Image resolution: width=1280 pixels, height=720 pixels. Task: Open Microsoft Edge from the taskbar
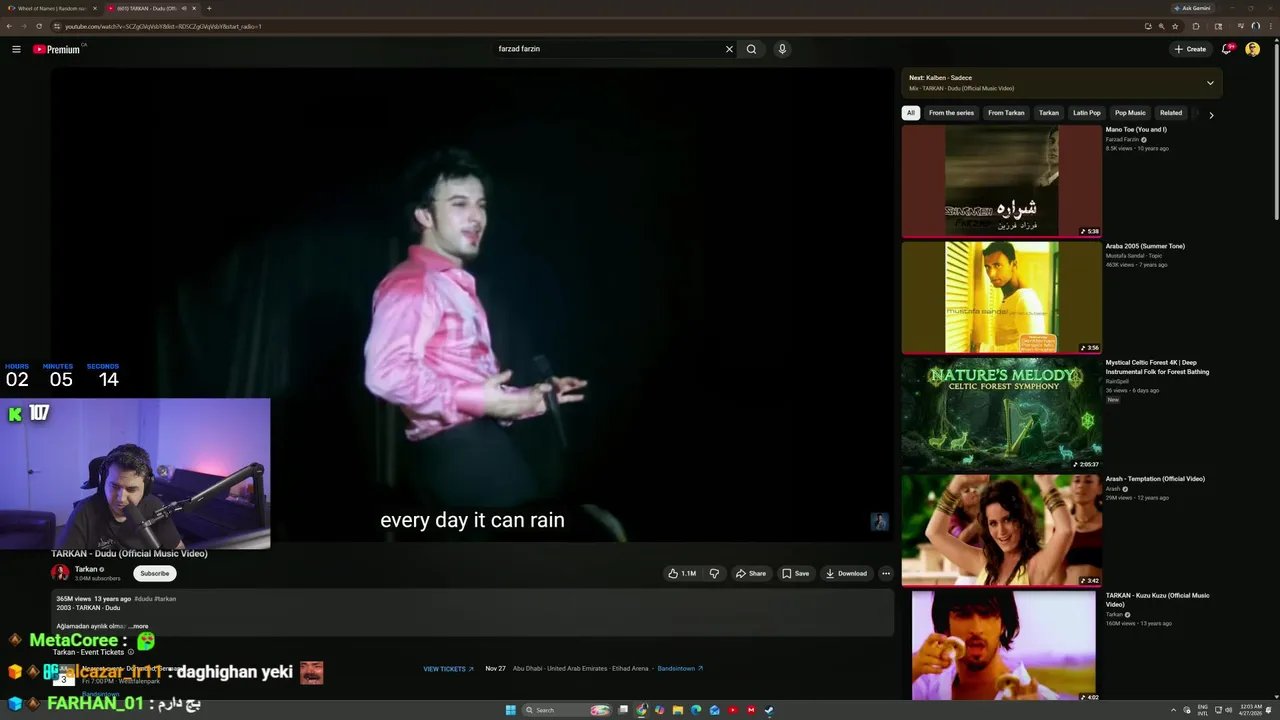coord(696,710)
